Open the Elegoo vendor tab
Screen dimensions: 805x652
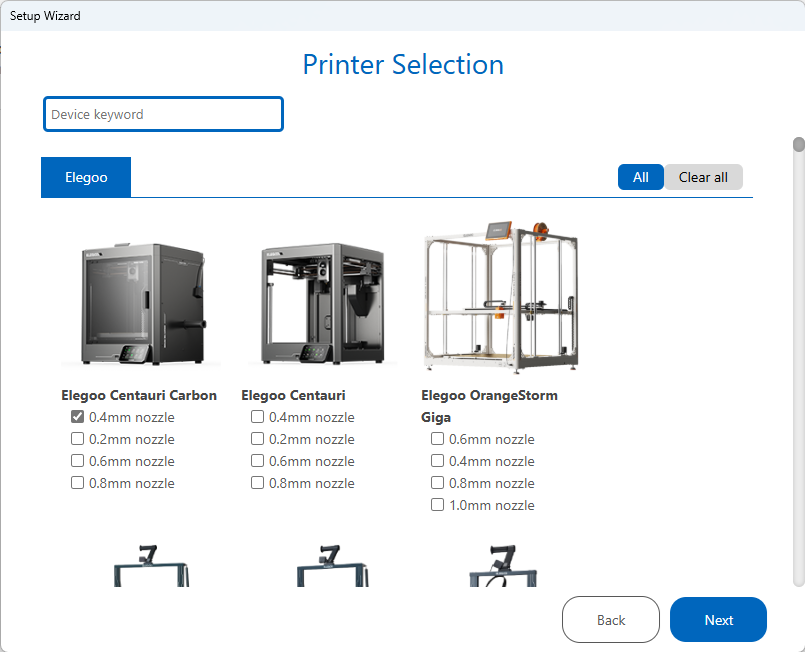[86, 177]
